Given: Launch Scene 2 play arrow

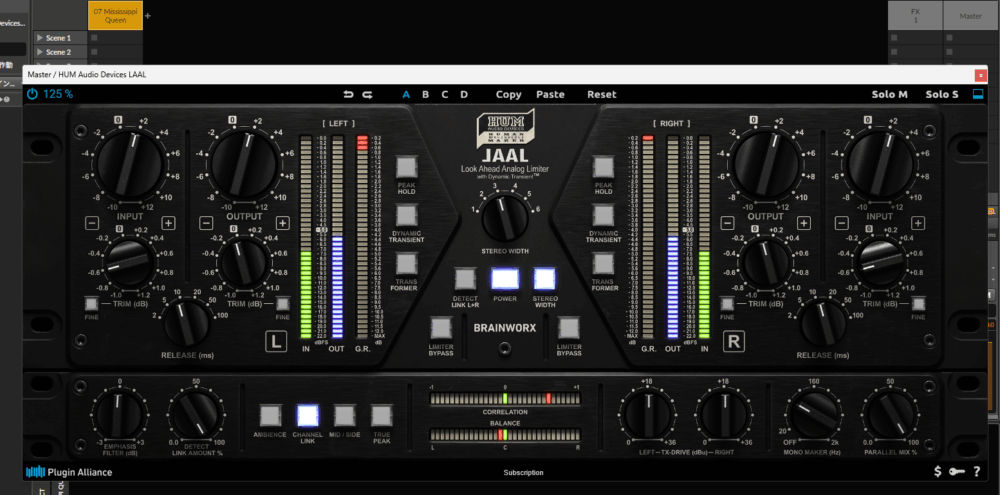Looking at the screenshot, I should pos(40,52).
